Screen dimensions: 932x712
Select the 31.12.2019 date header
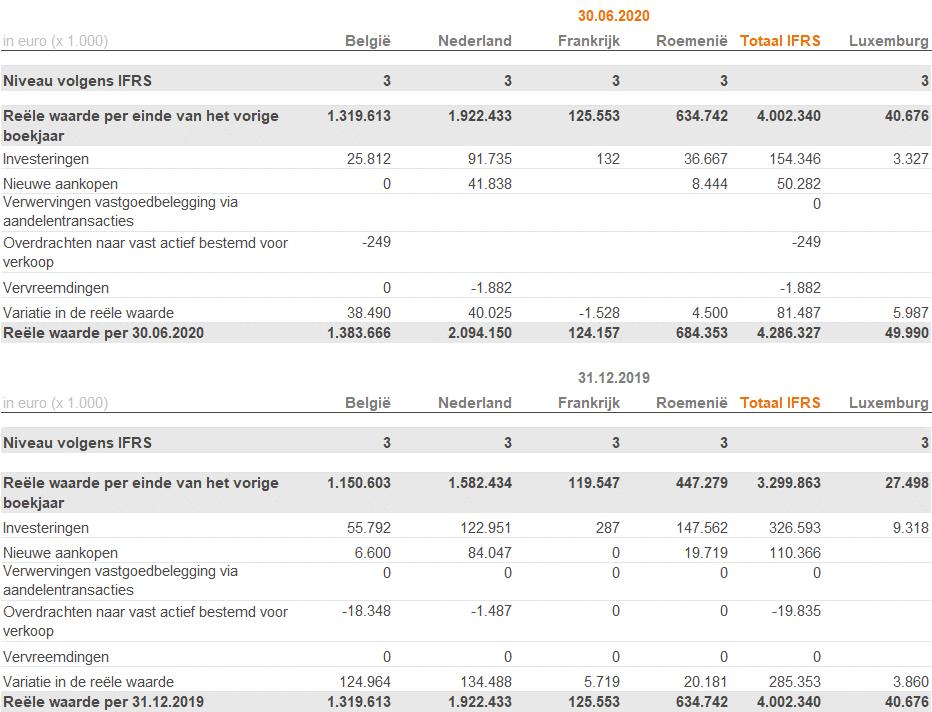coord(613,378)
